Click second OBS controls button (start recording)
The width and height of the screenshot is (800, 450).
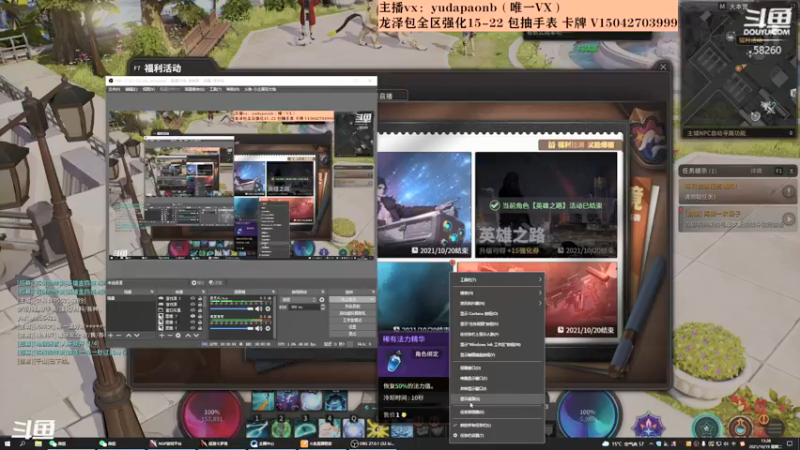353,306
